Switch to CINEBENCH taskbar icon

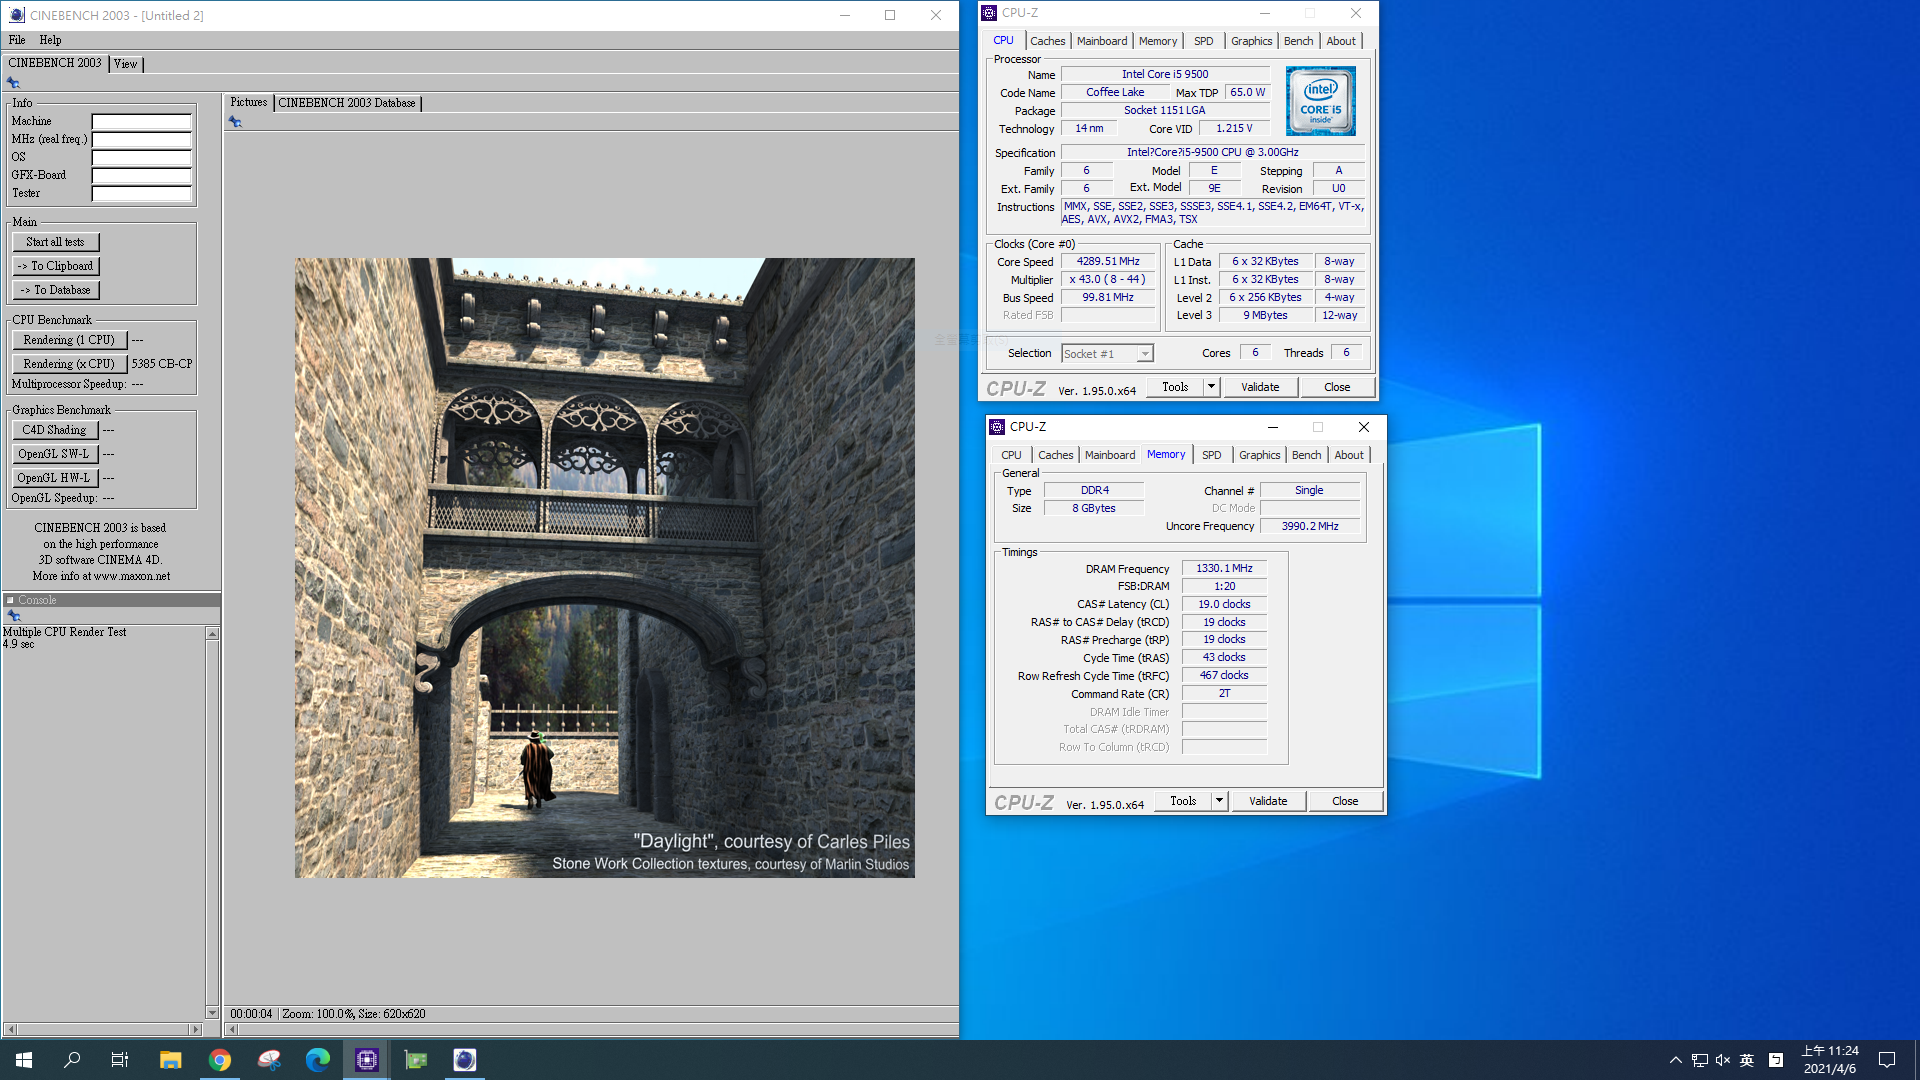[x=465, y=1060]
